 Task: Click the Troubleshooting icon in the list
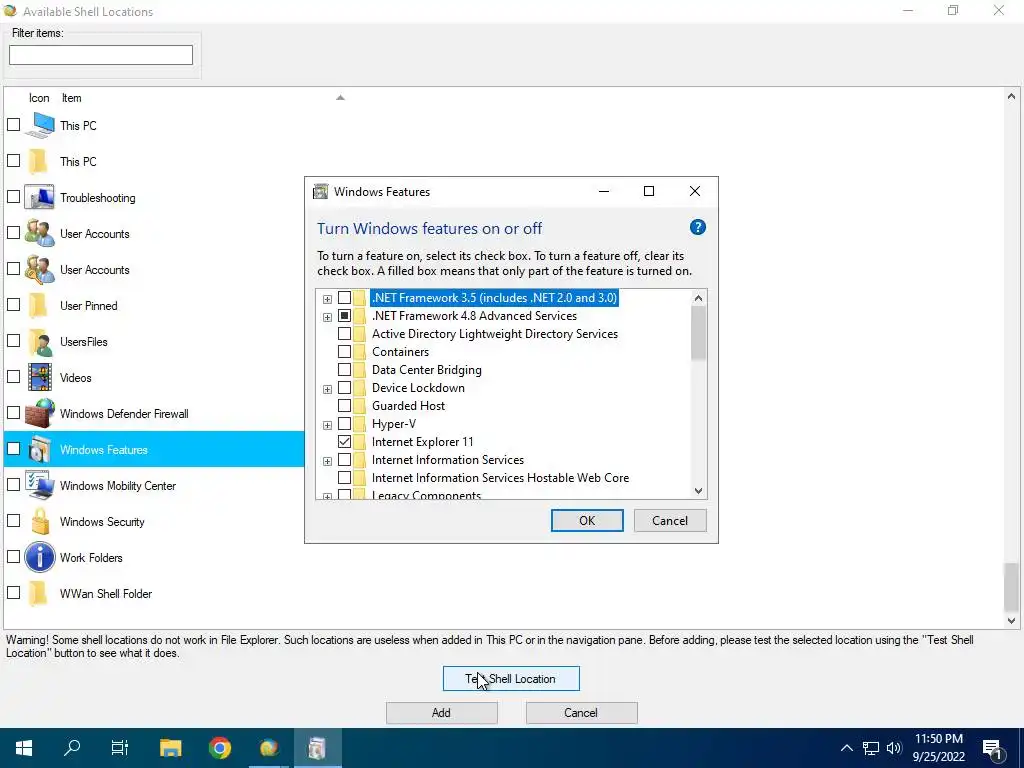coord(39,197)
